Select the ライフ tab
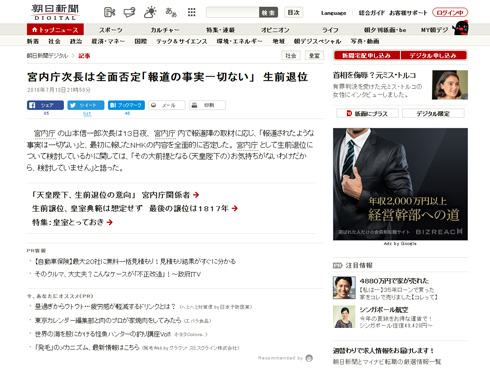The height and width of the screenshot is (368, 490). tap(330, 30)
